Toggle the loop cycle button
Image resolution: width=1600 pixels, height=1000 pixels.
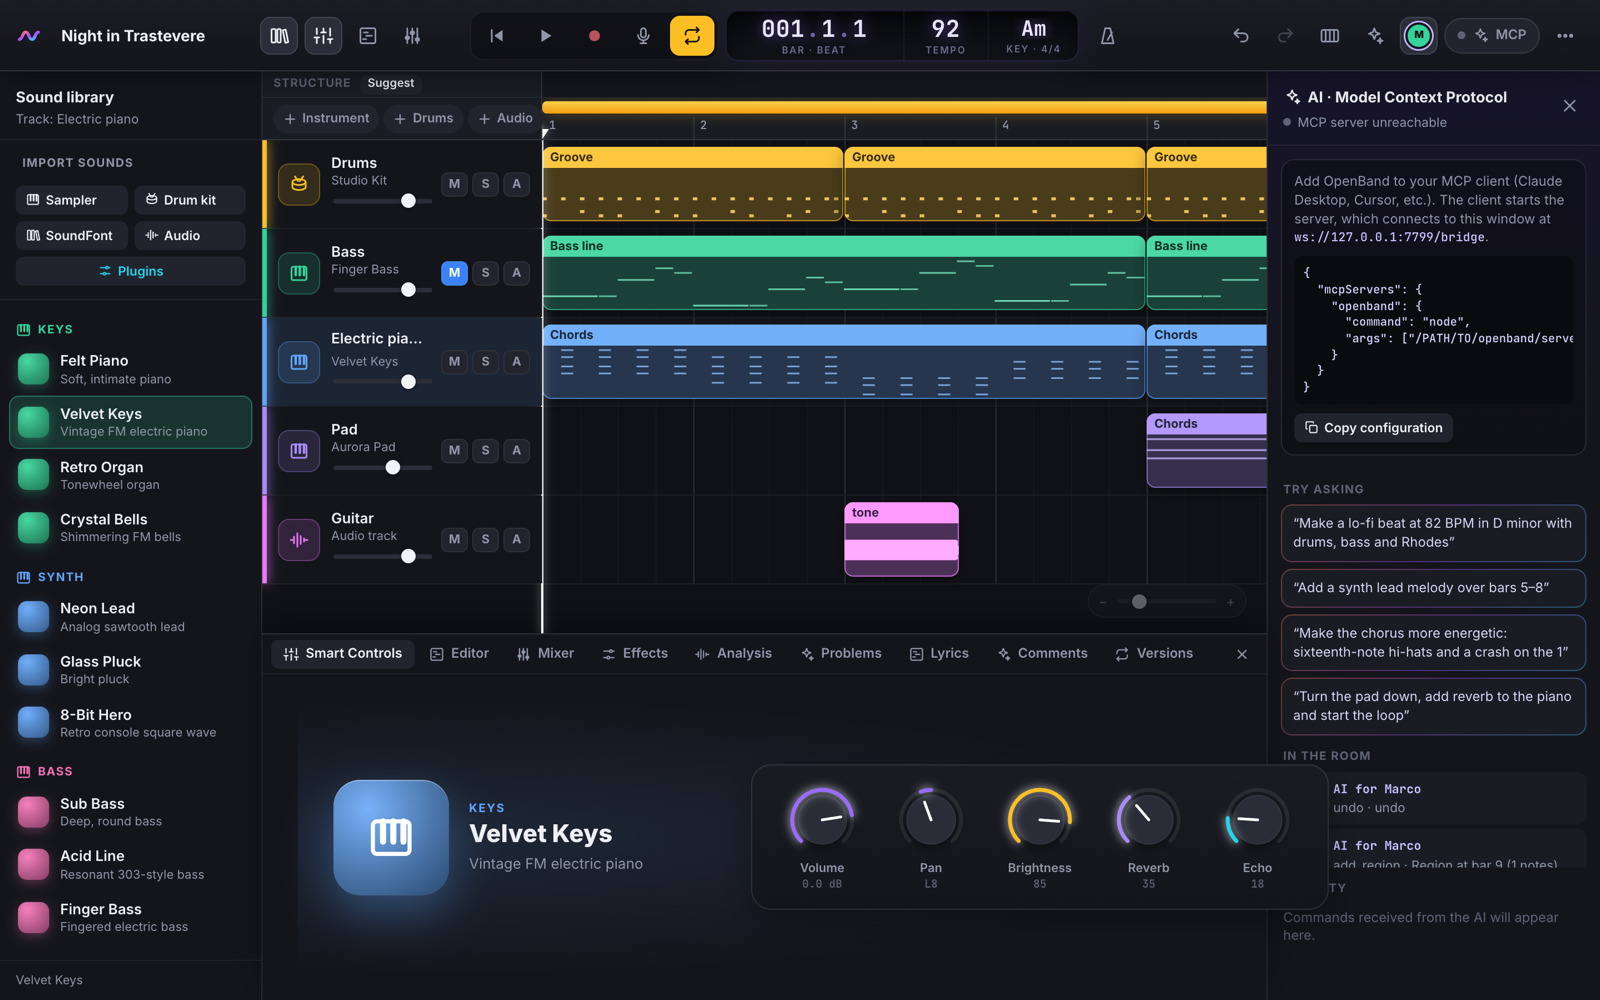click(692, 36)
